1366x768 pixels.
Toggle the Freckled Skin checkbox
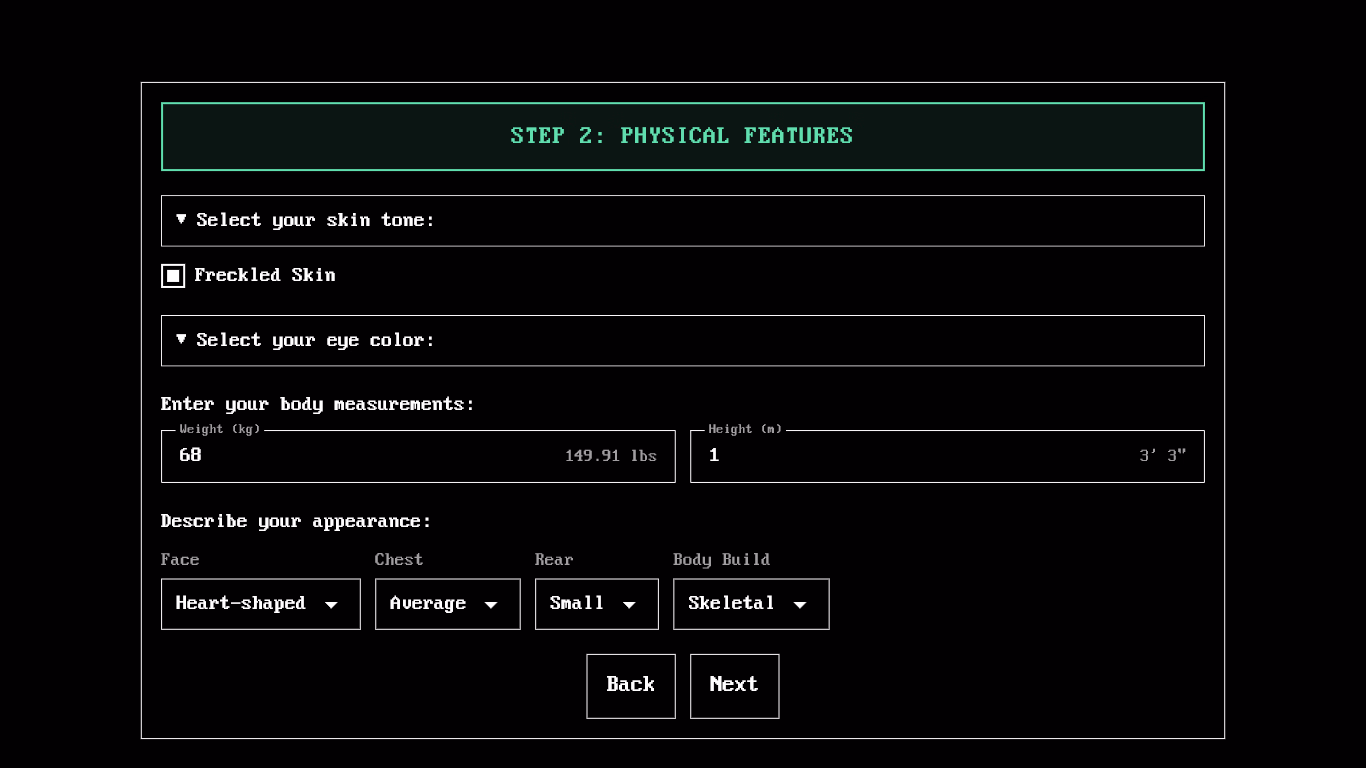(173, 276)
